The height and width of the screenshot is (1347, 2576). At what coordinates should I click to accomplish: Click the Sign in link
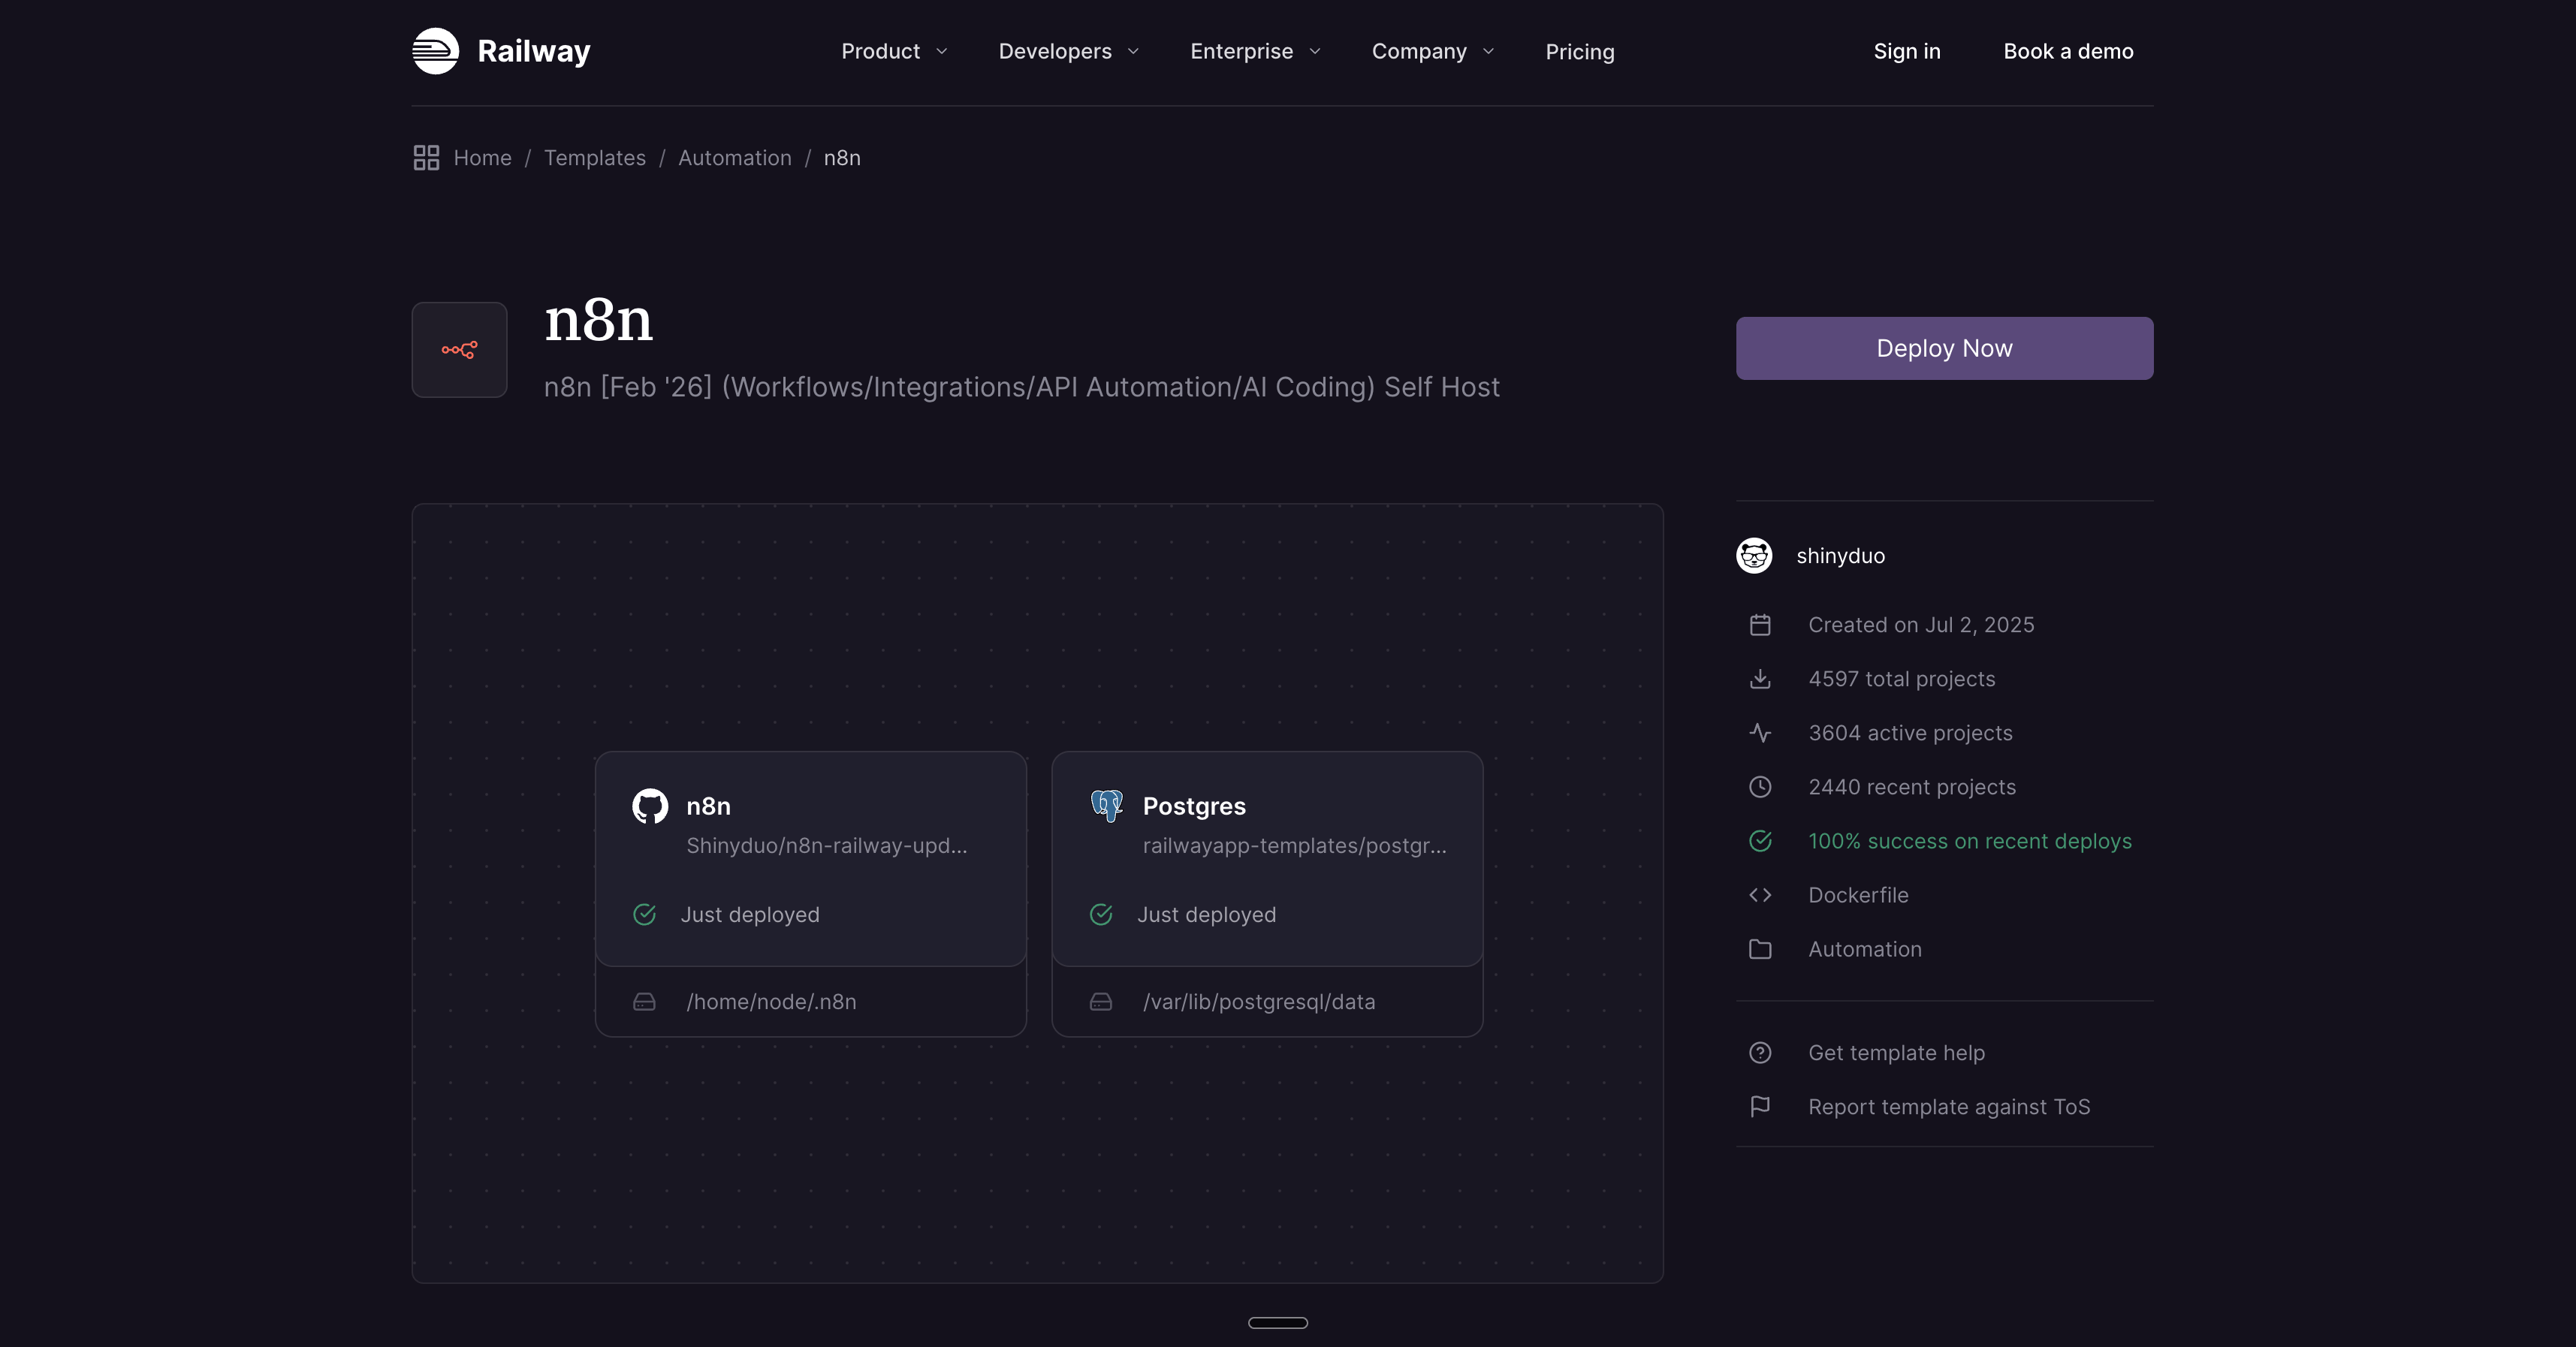tap(1906, 51)
